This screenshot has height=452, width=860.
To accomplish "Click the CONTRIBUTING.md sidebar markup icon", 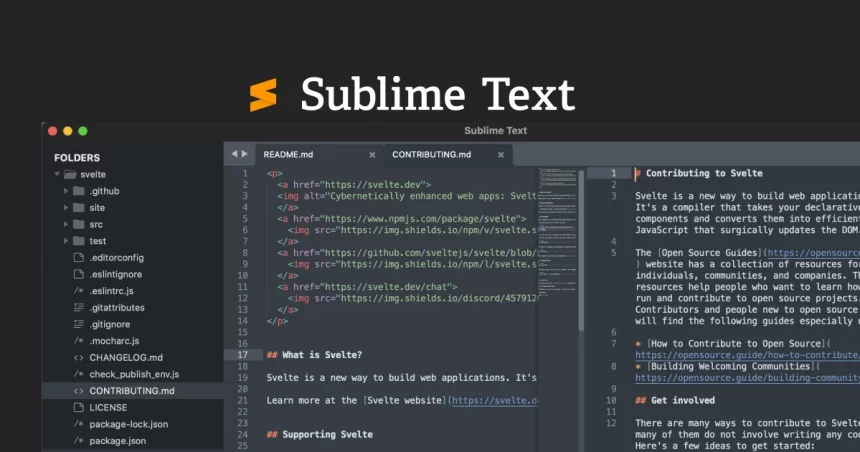I will pyautogui.click(x=78, y=391).
